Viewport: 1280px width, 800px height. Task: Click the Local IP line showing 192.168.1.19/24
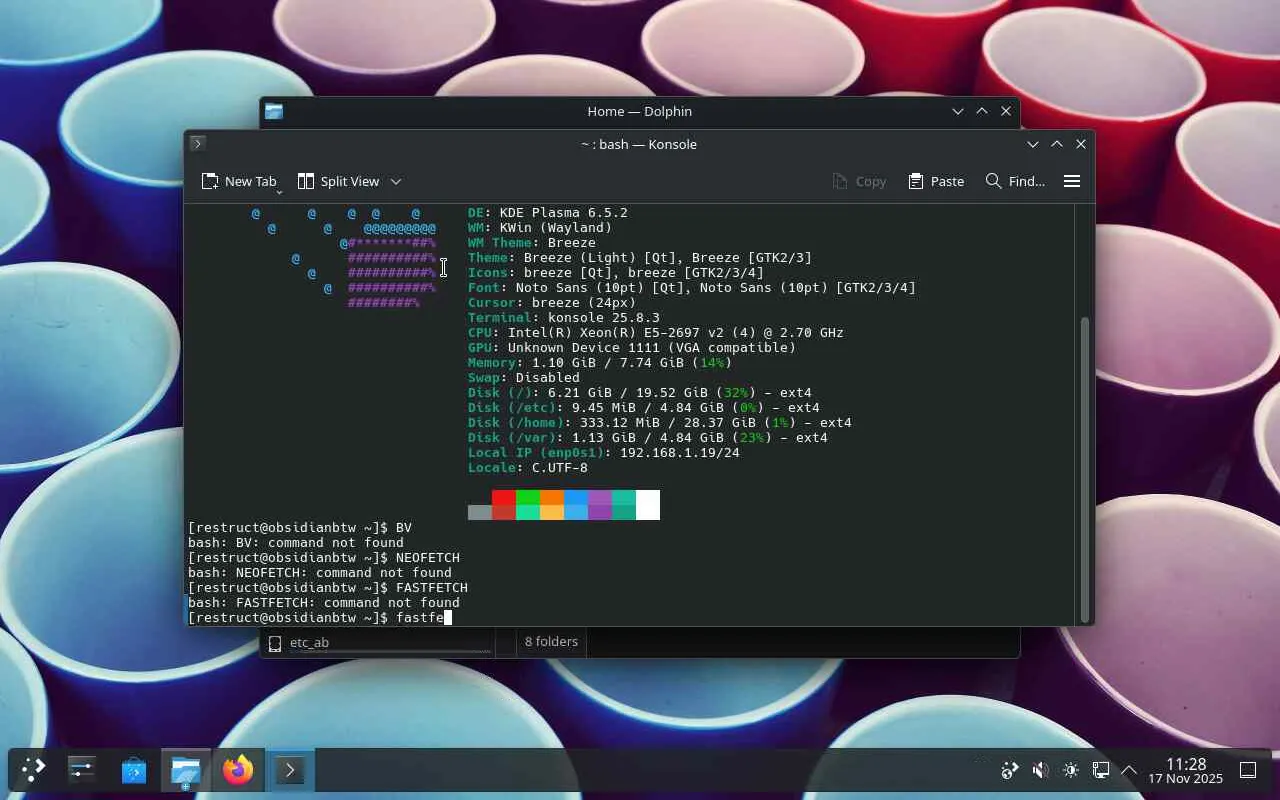pyautogui.click(x=604, y=453)
